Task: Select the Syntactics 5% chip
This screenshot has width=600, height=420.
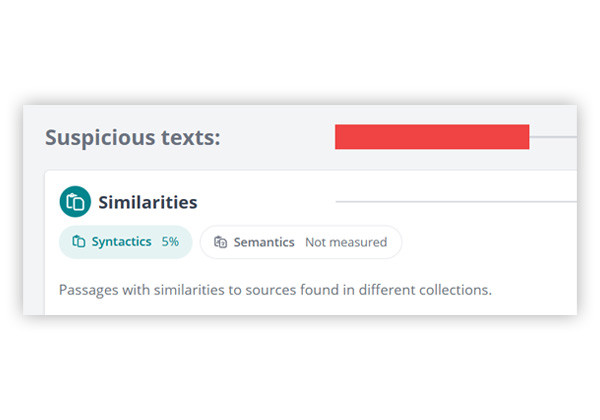Action: tap(125, 242)
